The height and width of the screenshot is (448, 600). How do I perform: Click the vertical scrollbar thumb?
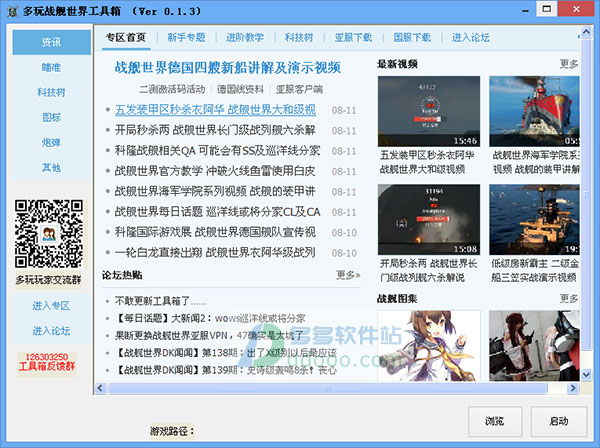[x=586, y=194]
